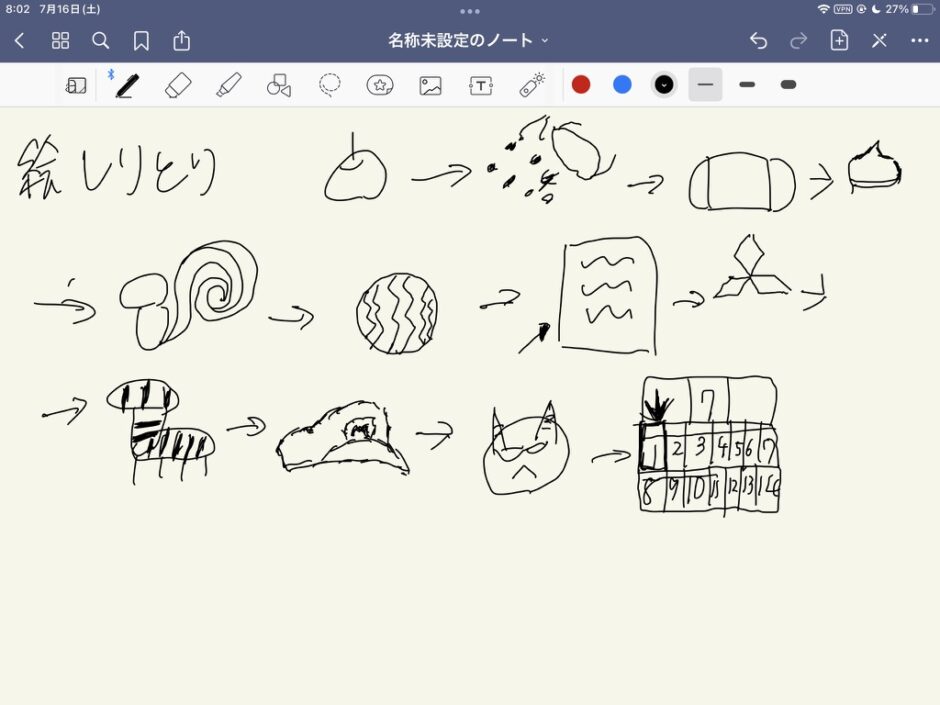Screen dimensions: 940x705
Task: Select the Pen tool
Action: point(126,85)
